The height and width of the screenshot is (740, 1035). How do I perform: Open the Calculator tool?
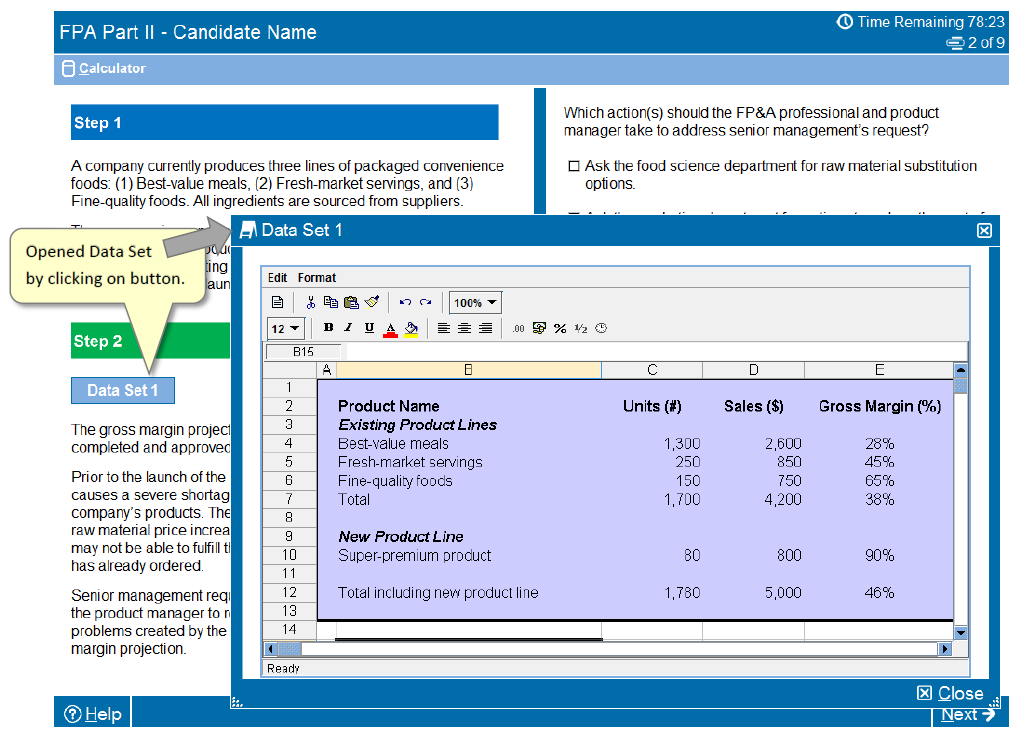pyautogui.click(x=104, y=69)
